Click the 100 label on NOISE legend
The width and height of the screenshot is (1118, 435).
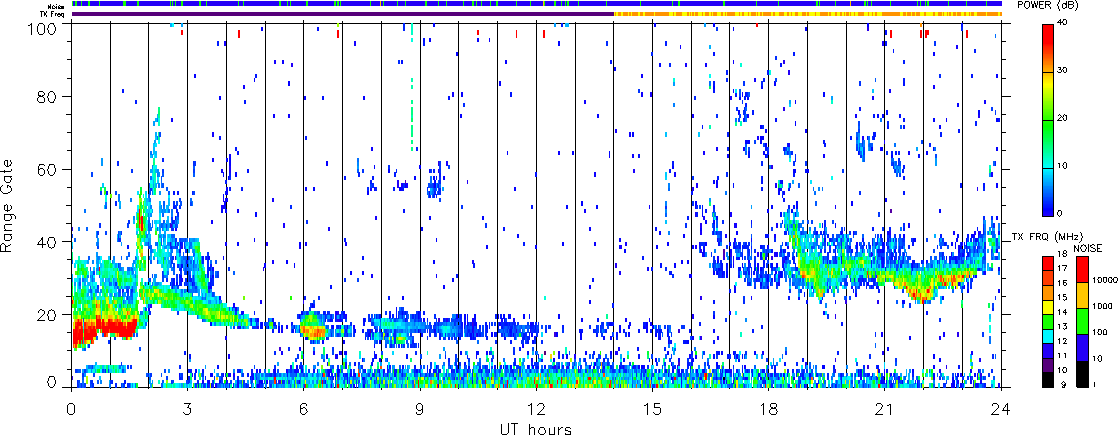click(x=1100, y=332)
